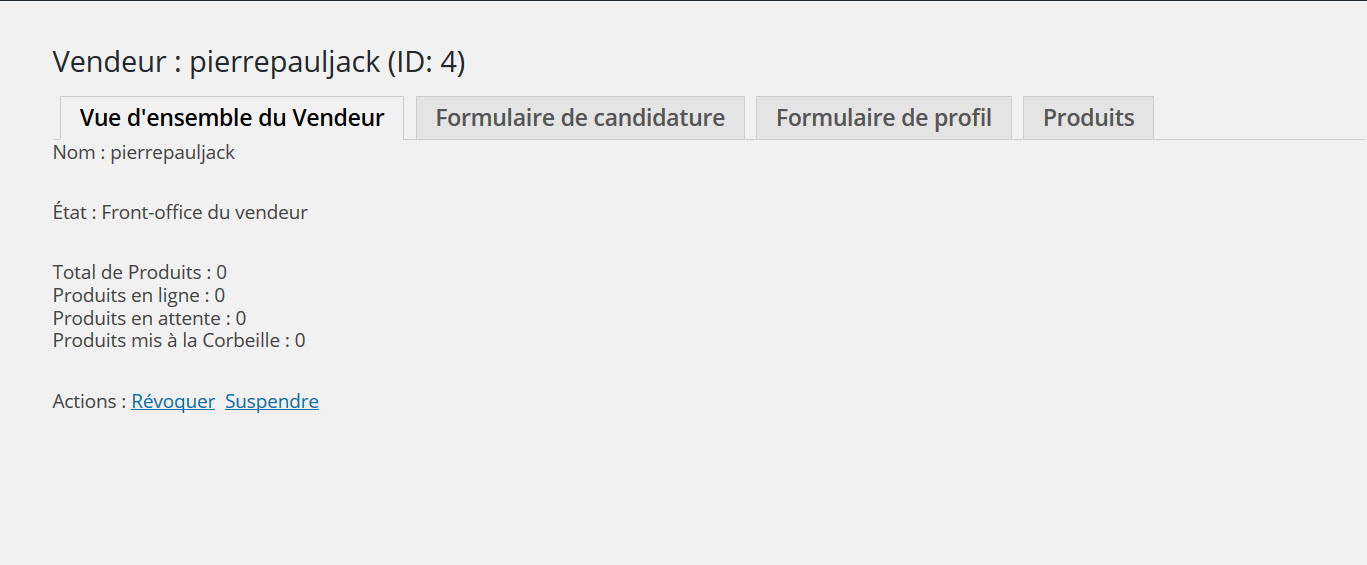Click the zero count beside "Total de Produits"
The height and width of the screenshot is (565, 1367).
222,272
